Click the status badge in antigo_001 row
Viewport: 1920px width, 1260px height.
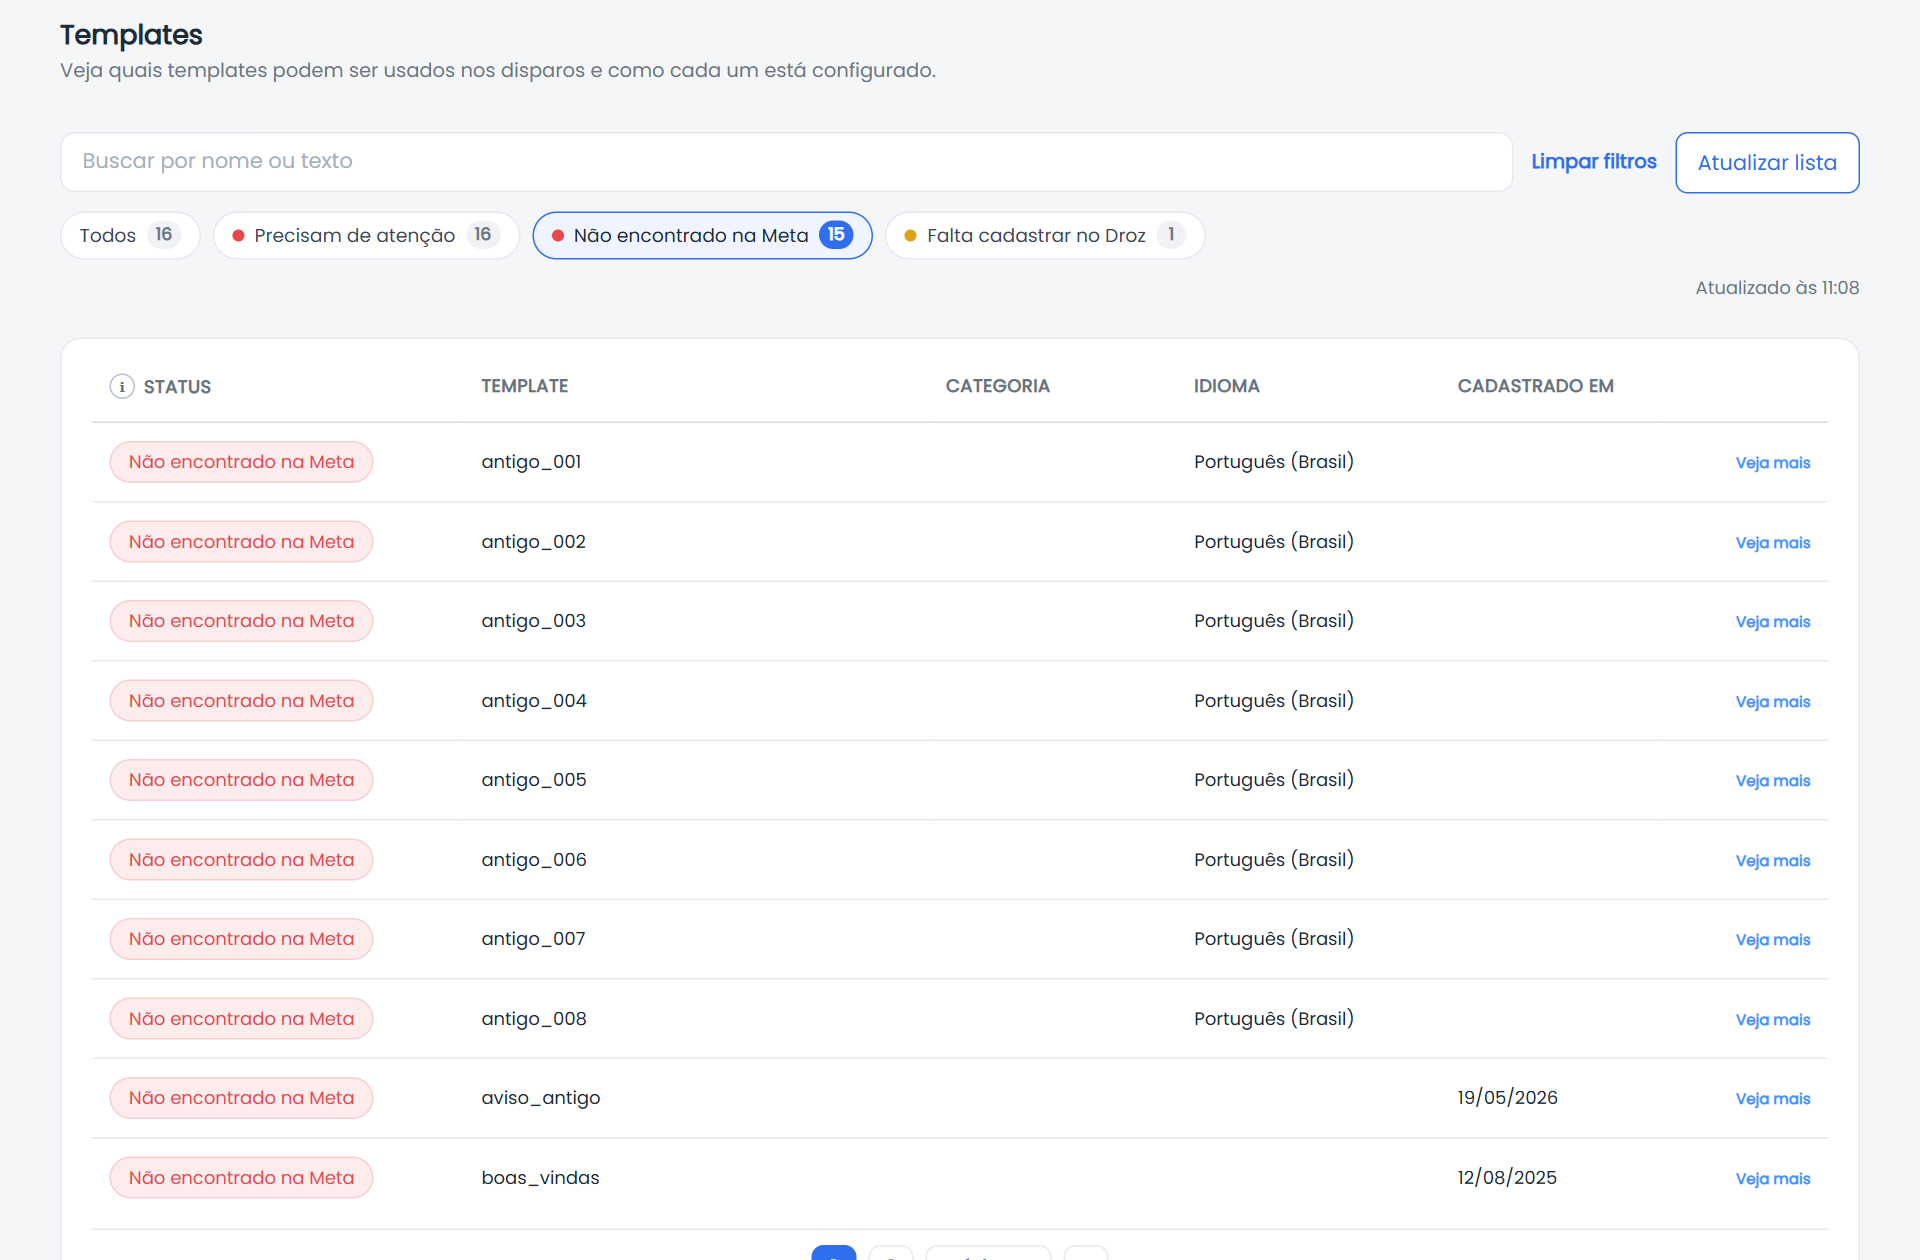click(241, 462)
